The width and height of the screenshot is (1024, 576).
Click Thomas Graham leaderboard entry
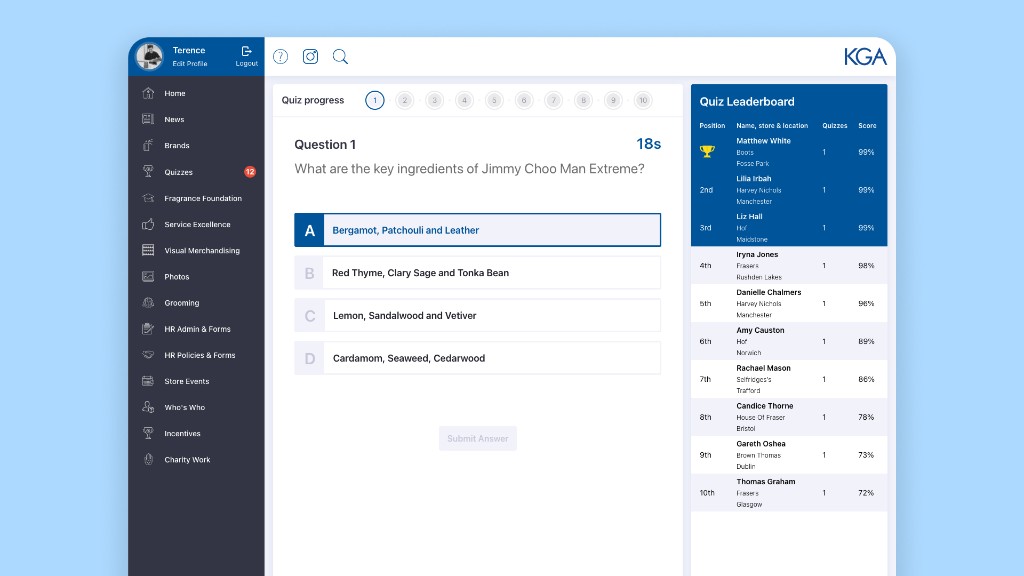click(789, 492)
